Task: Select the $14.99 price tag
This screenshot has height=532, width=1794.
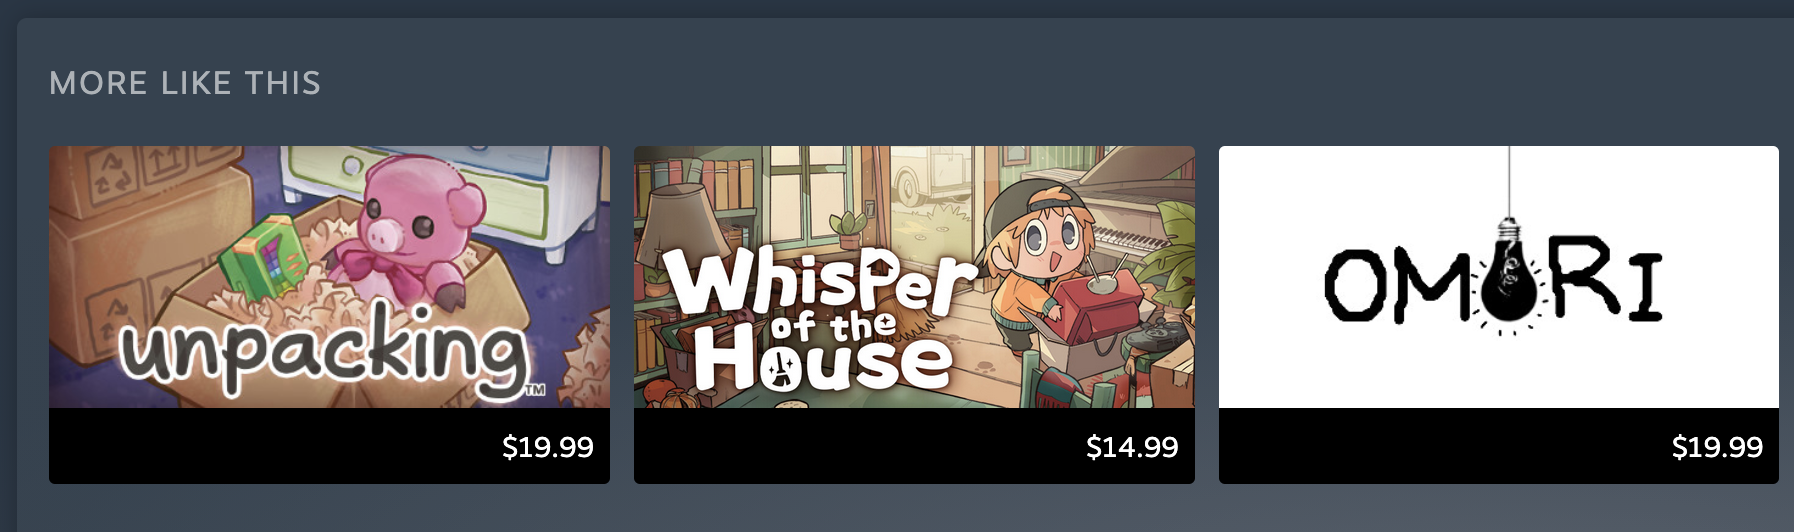Action: (x=1132, y=446)
